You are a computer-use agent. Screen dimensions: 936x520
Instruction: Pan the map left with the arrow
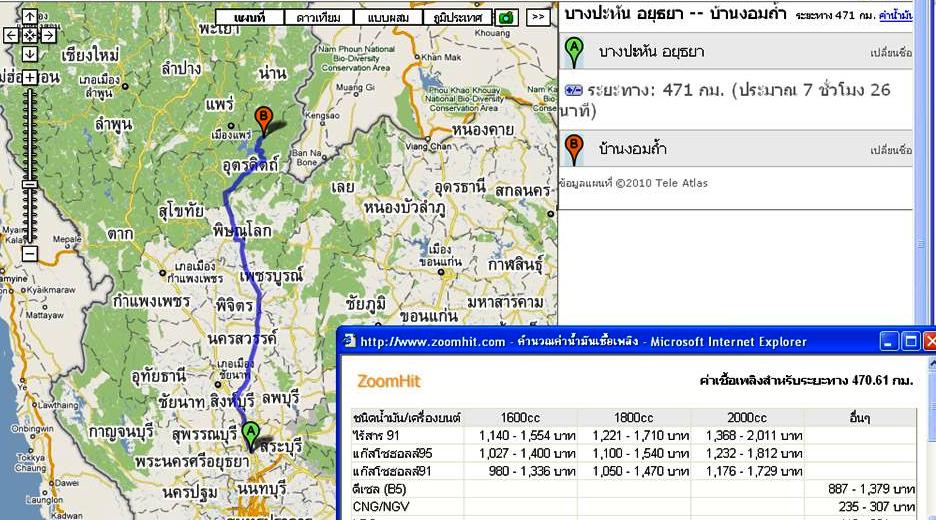coord(11,35)
